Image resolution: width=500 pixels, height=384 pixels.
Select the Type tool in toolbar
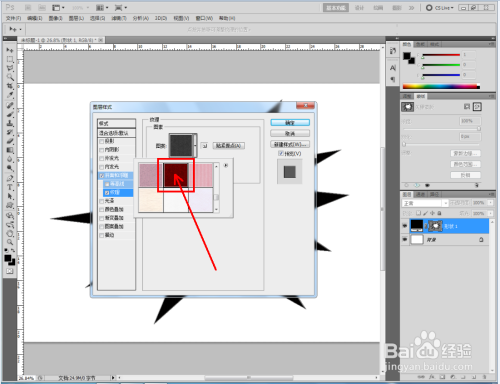pos(10,187)
